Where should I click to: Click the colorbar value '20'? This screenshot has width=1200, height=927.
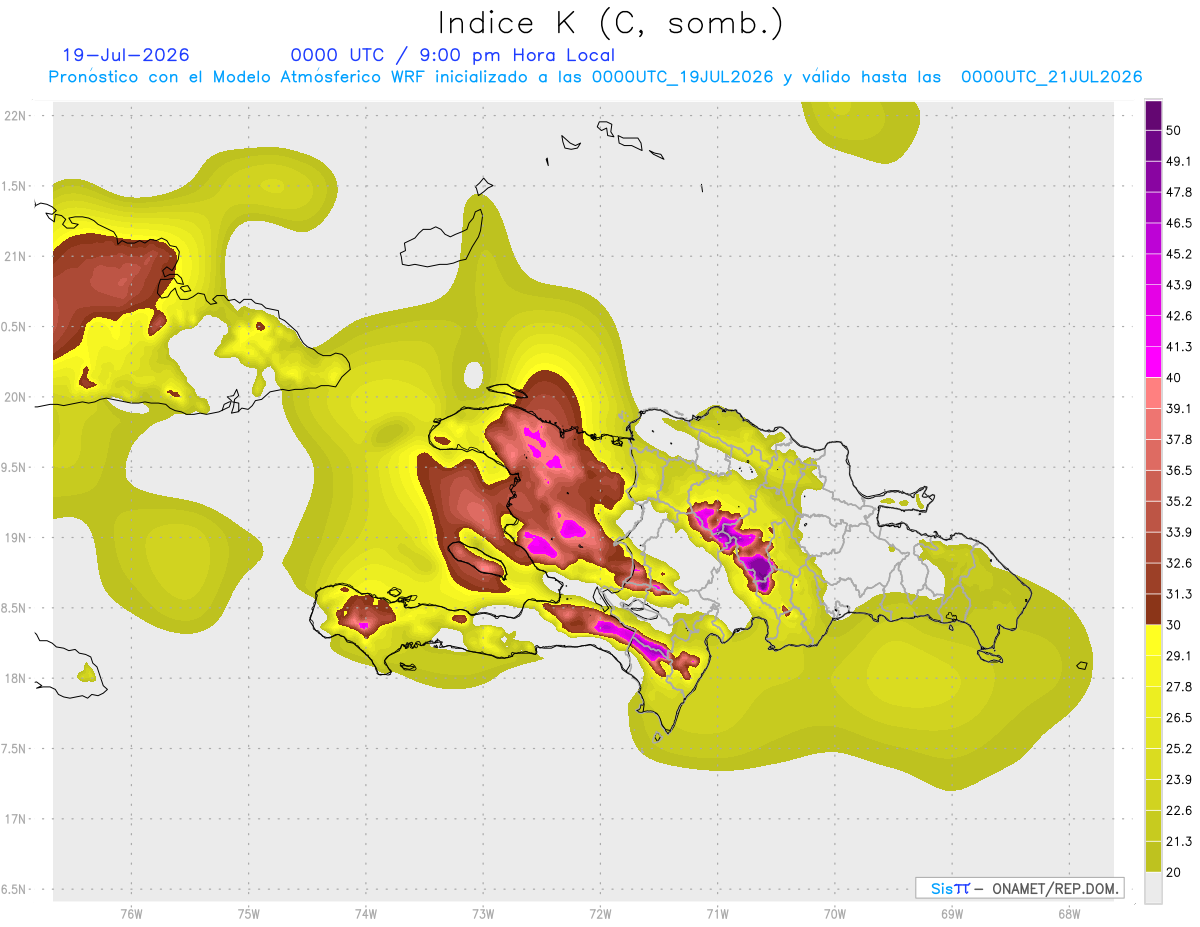coord(1174,872)
